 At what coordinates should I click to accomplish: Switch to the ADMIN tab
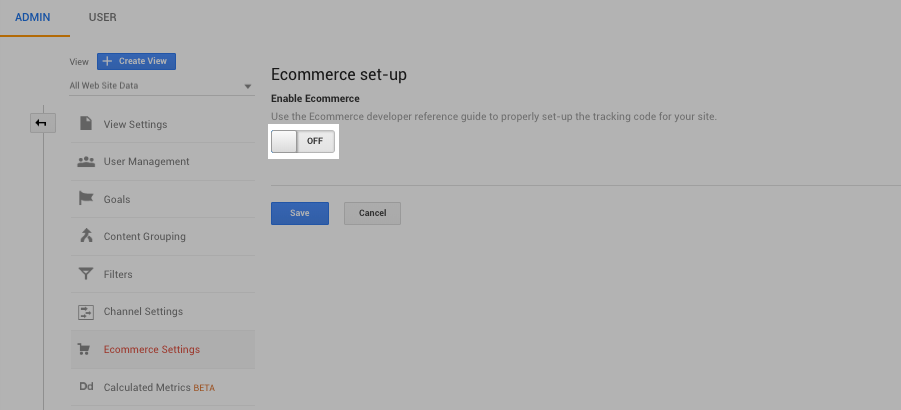33,18
